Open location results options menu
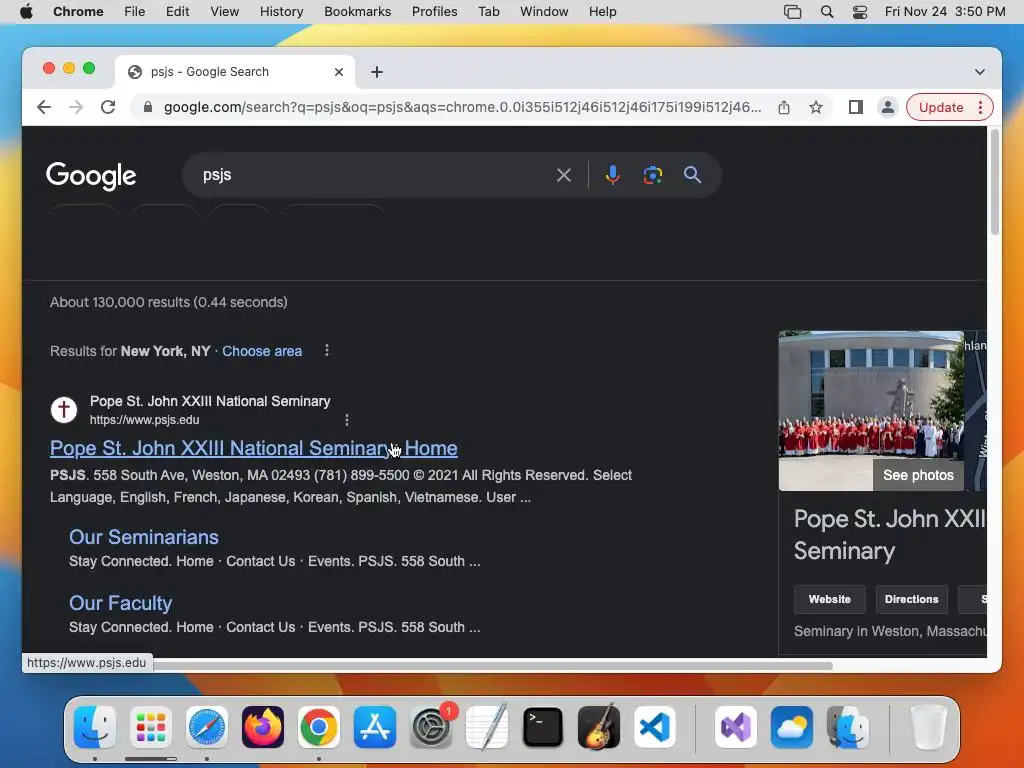This screenshot has height=768, width=1024. pos(327,351)
